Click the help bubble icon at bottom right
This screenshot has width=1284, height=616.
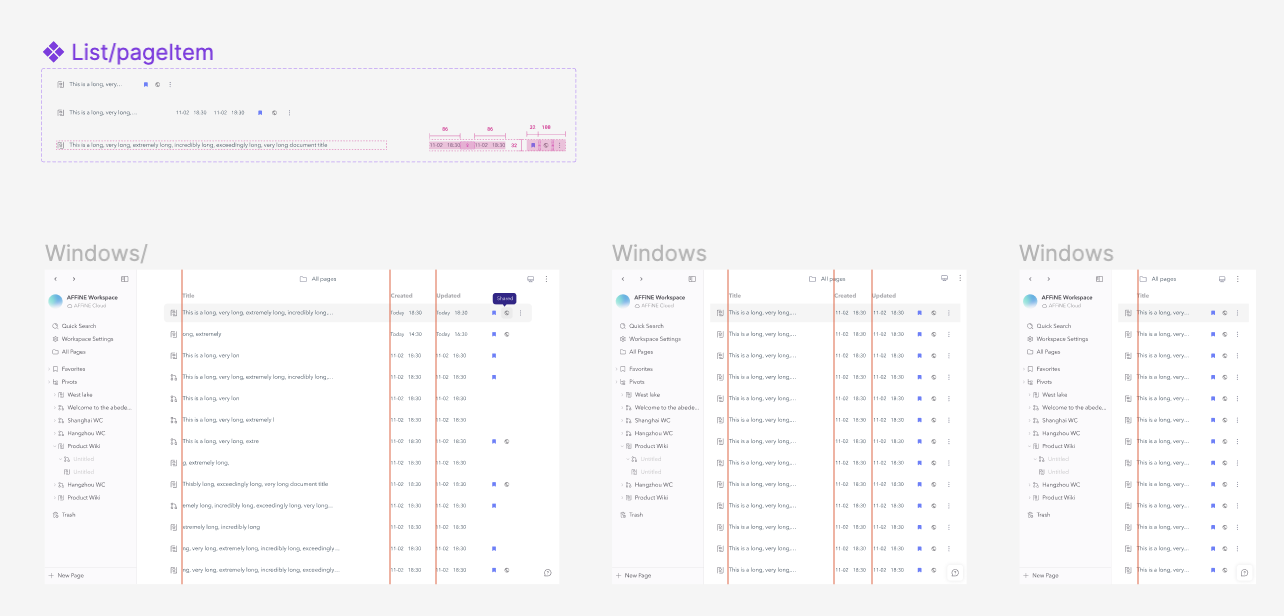tap(546, 572)
